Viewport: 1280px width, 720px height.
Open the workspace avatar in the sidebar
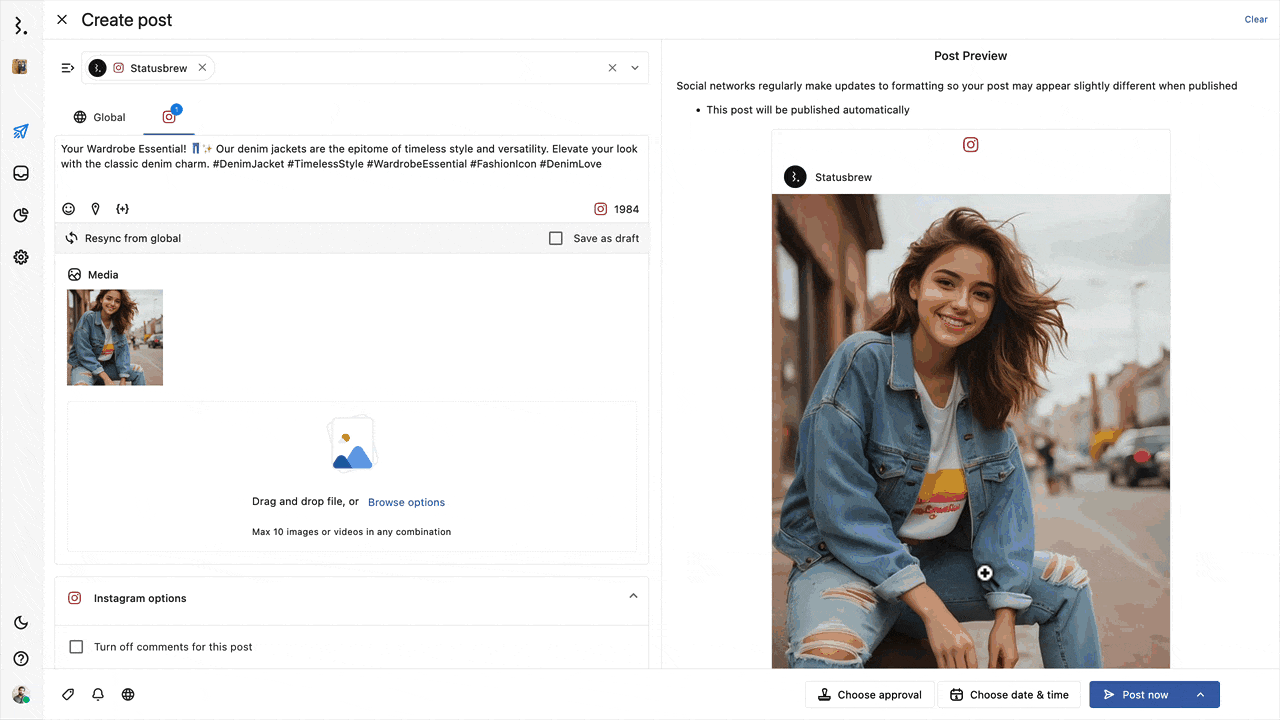point(20,67)
